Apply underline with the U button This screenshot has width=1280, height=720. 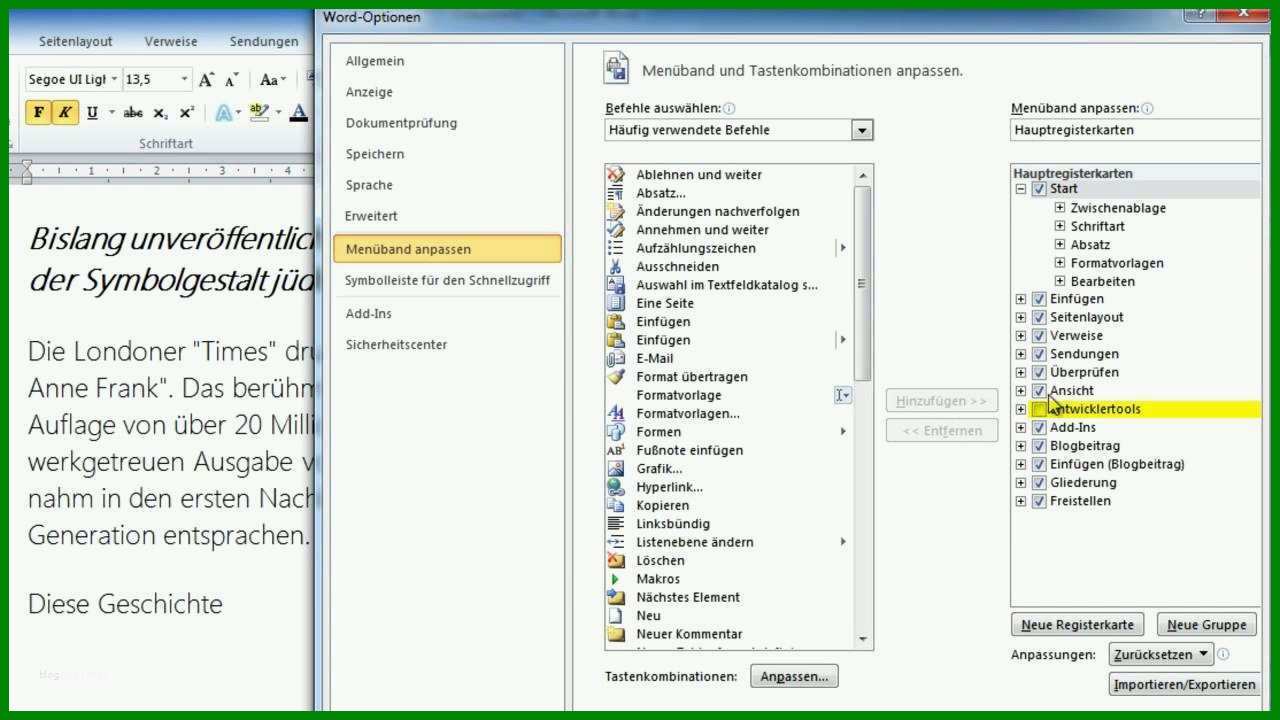(92, 112)
